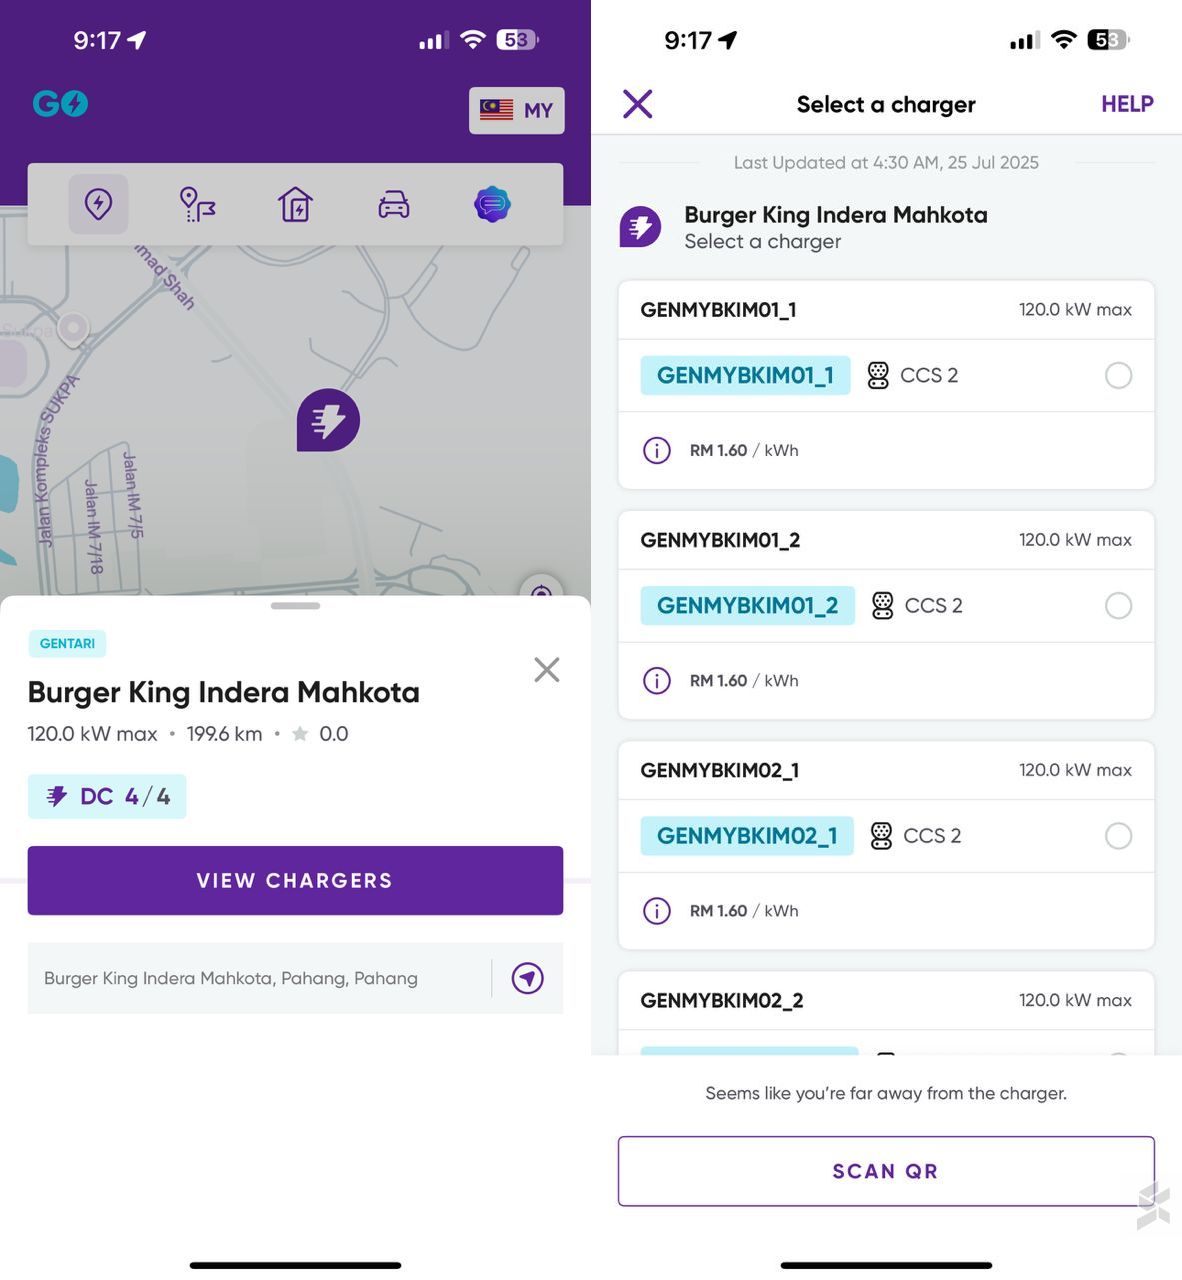Select the charging station locator tab icon
1182x1280 pixels.
98,204
